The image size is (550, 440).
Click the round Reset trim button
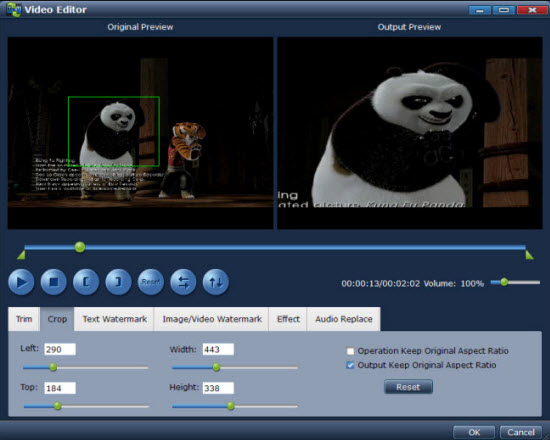click(x=151, y=282)
